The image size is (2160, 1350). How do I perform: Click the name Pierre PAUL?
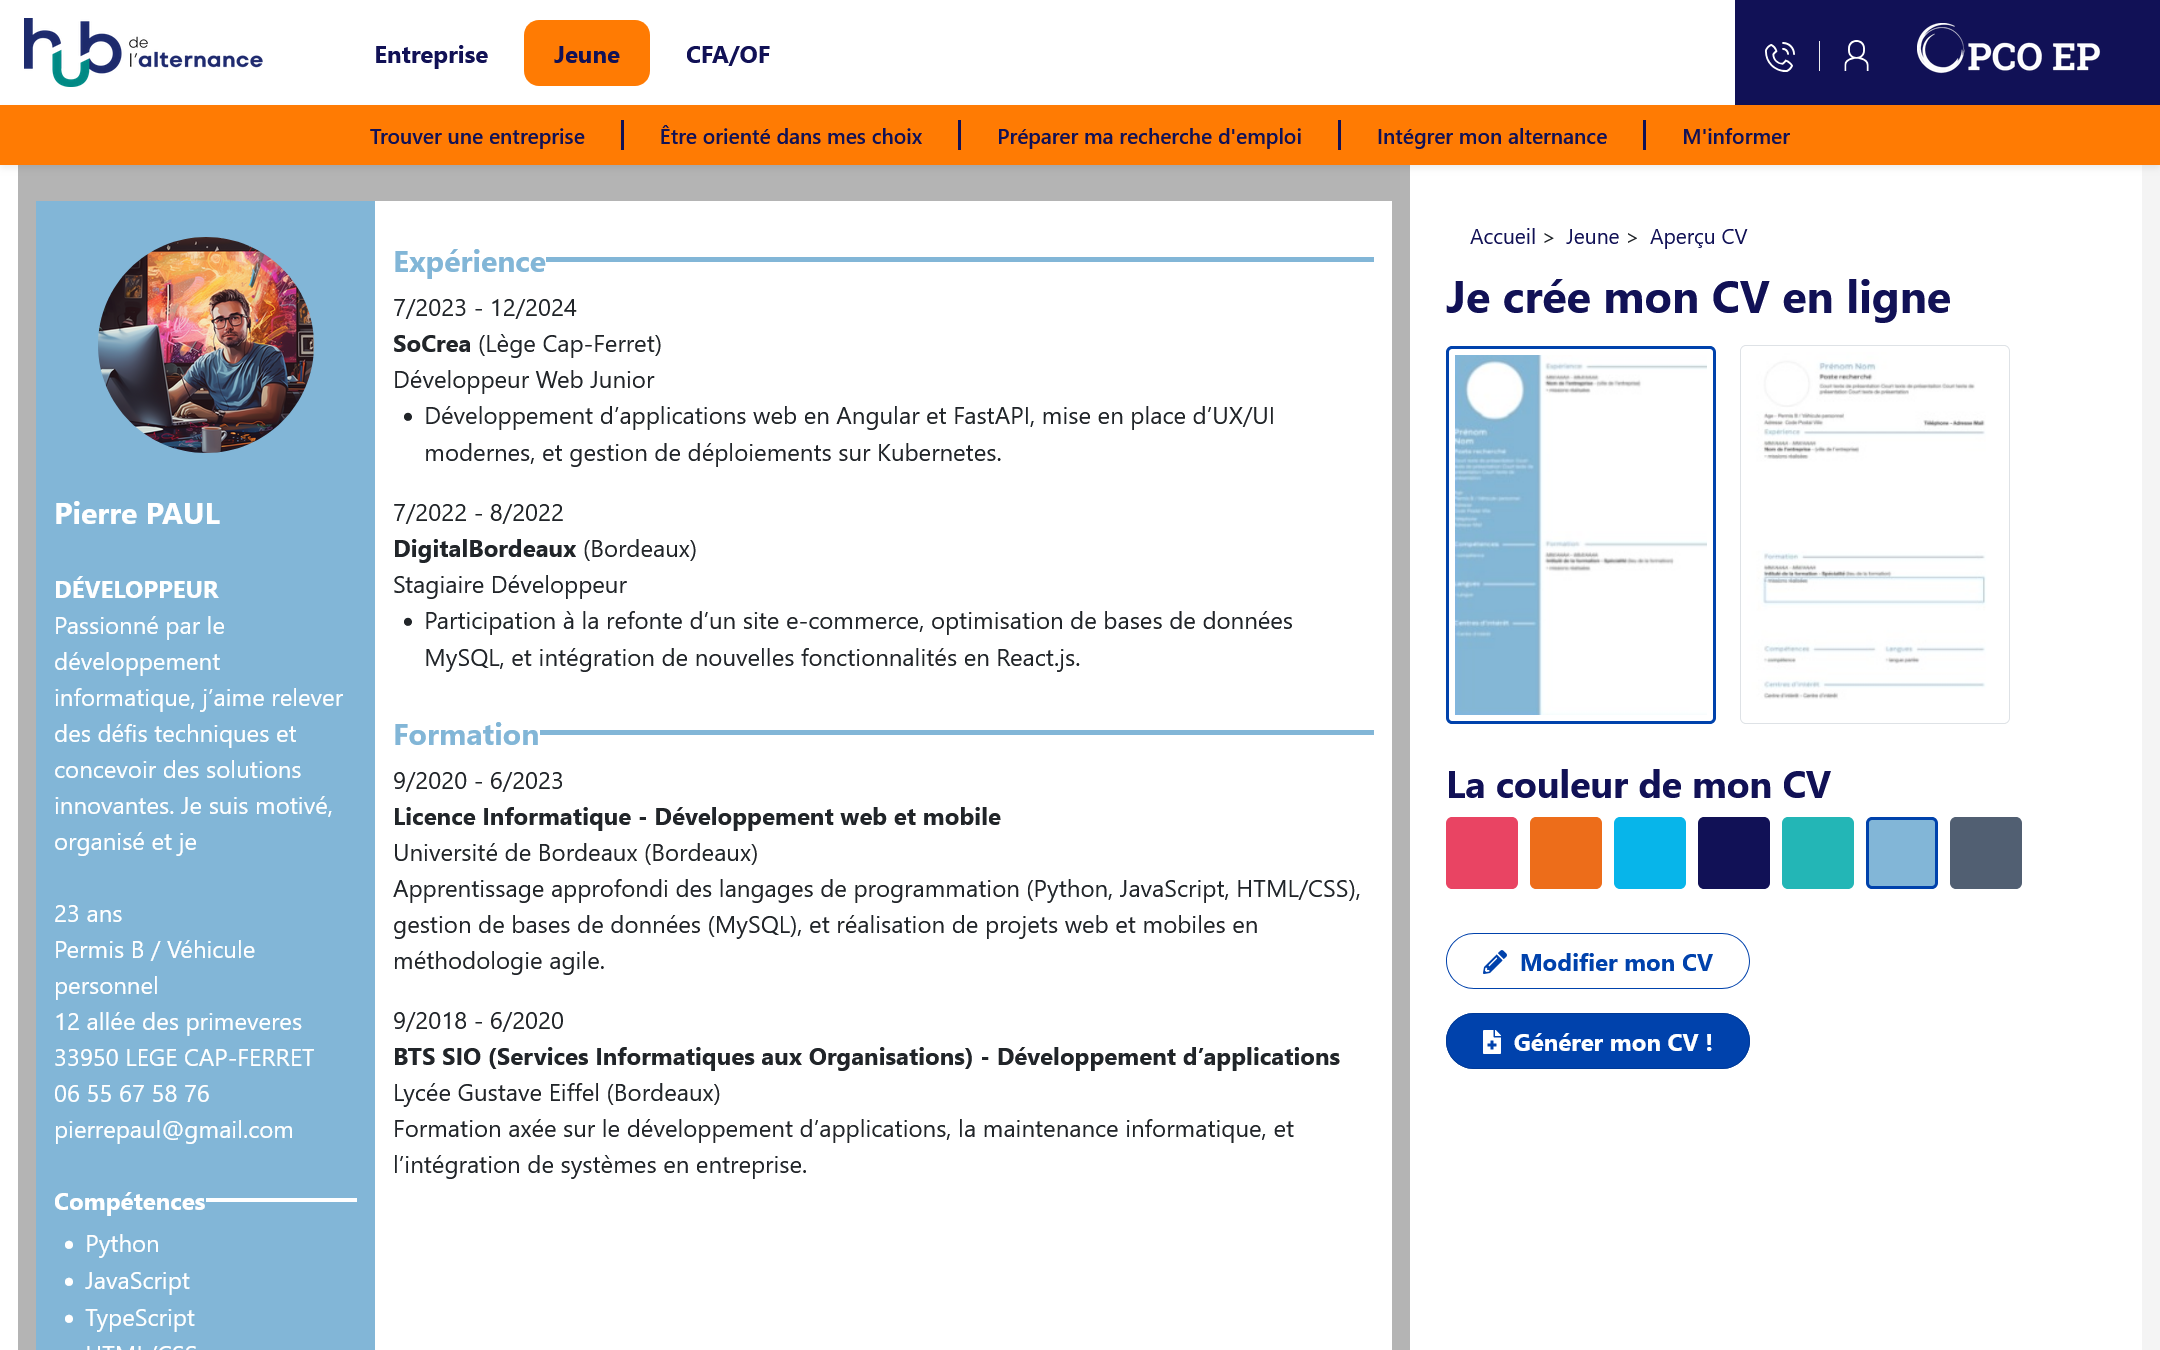pyautogui.click(x=137, y=514)
